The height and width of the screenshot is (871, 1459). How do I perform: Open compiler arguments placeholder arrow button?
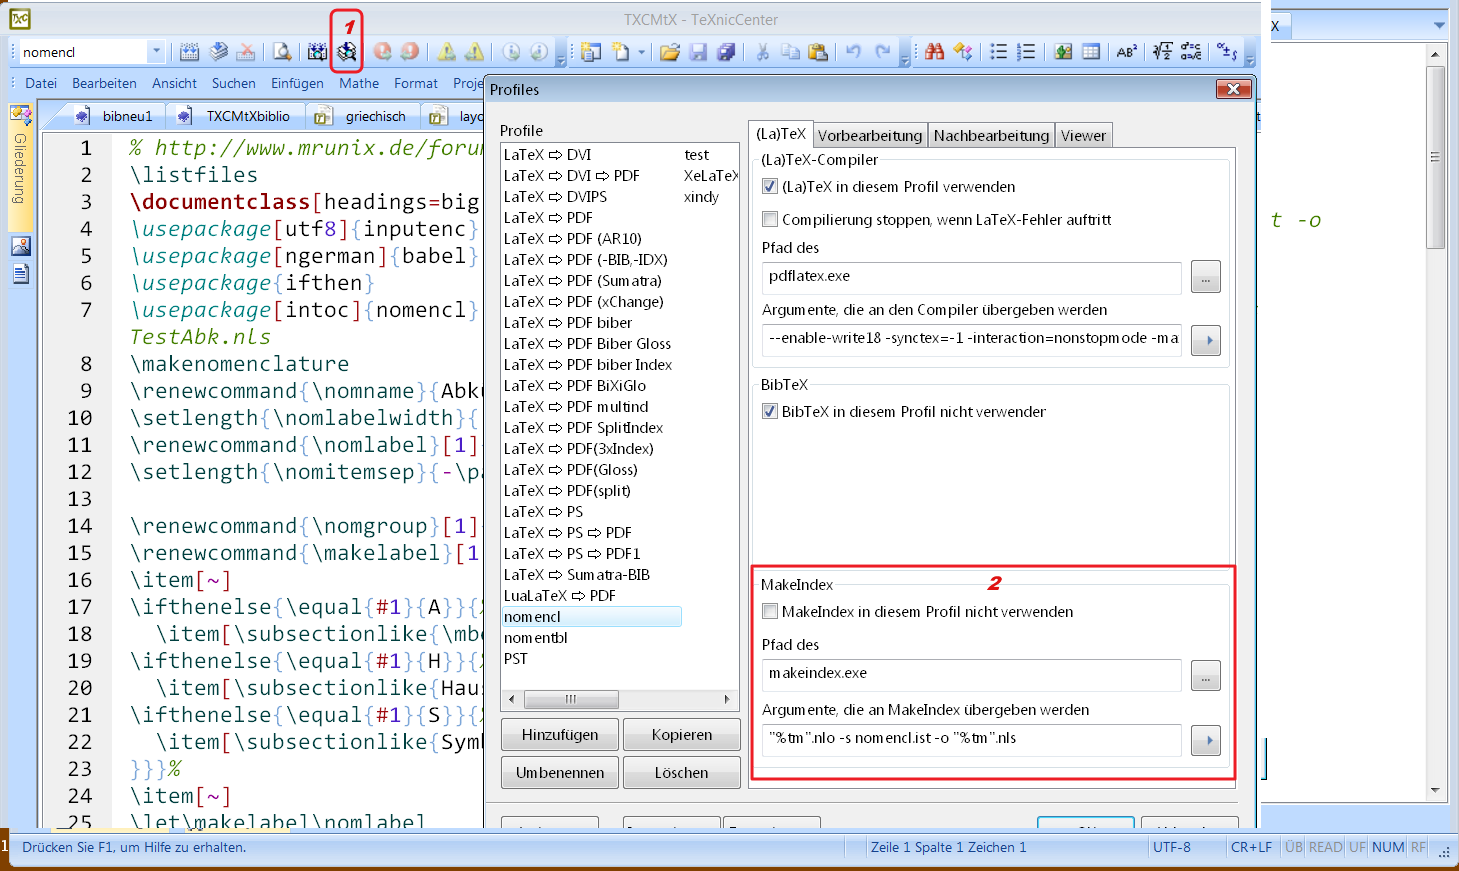click(x=1206, y=340)
